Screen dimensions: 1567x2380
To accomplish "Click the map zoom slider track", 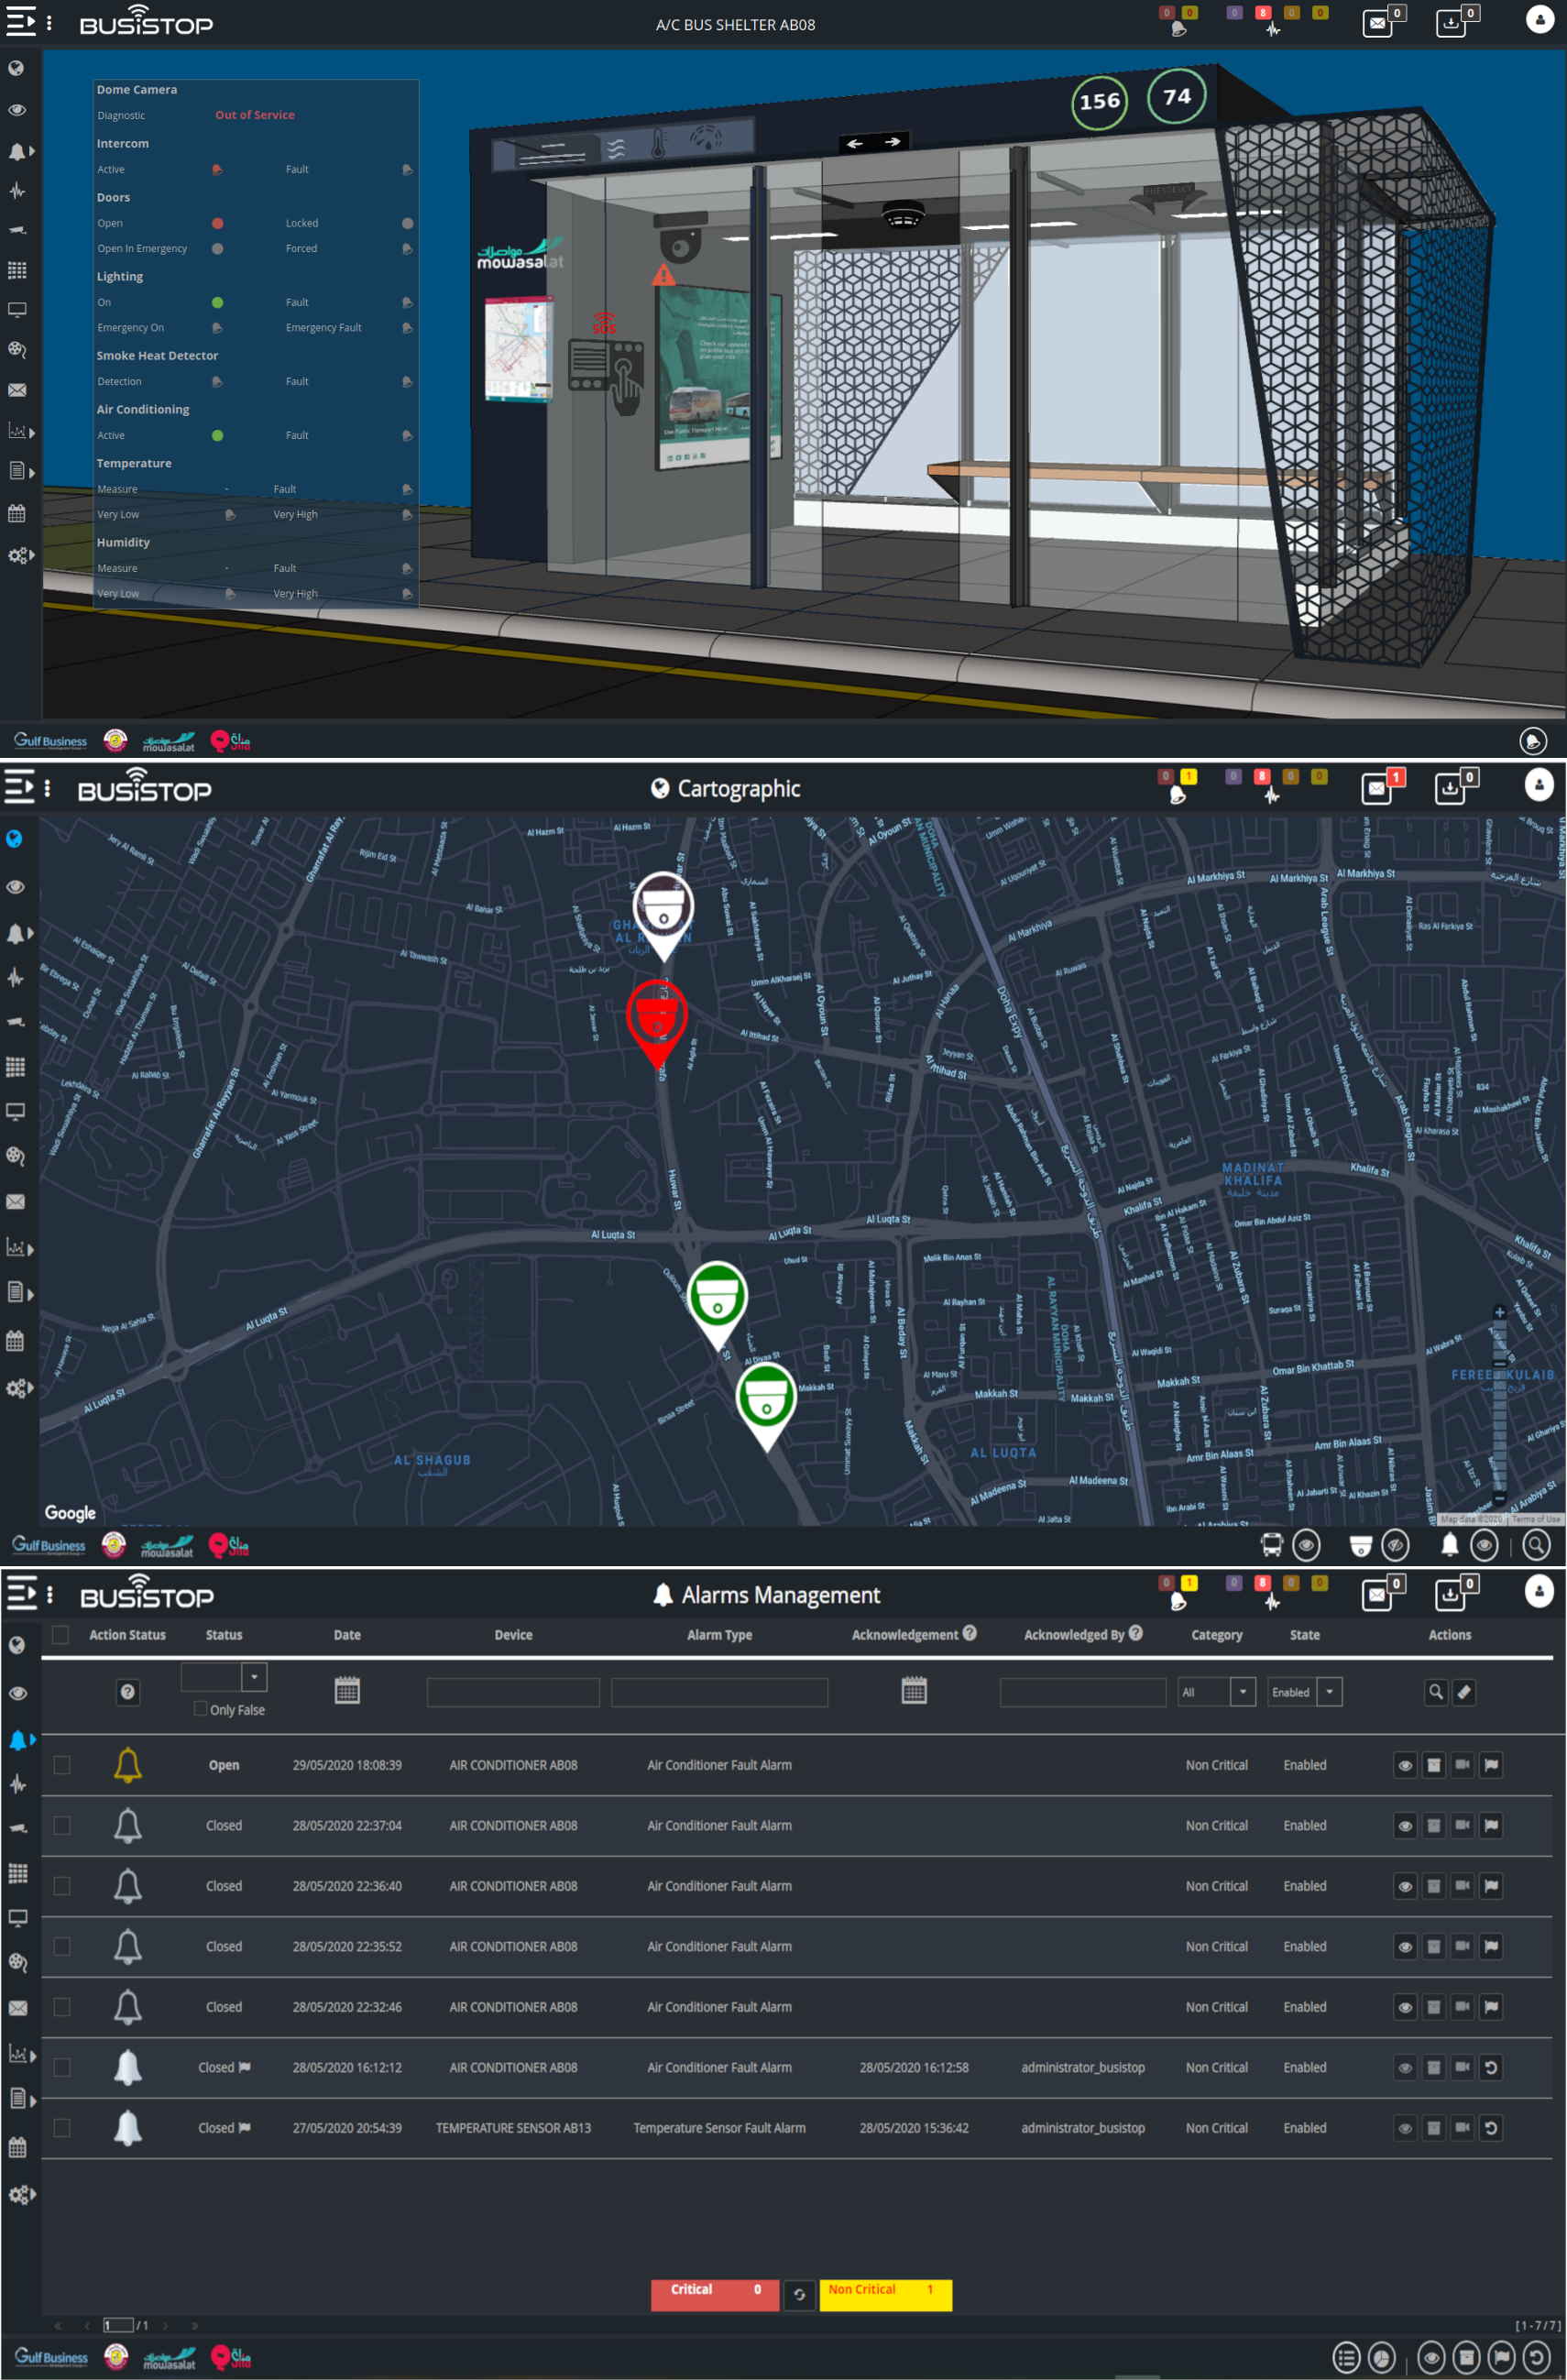I will tap(1499, 1406).
